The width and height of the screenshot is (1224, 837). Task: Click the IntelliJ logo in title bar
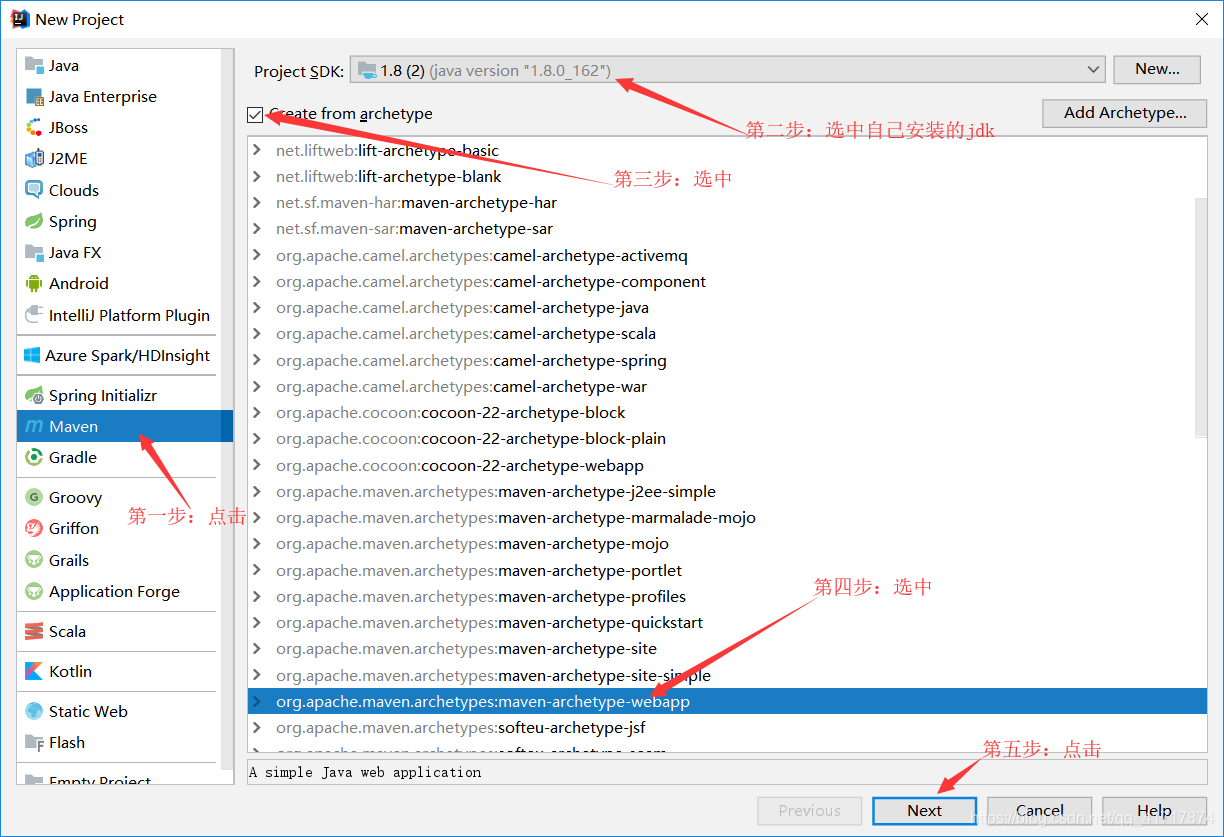tap(20, 19)
